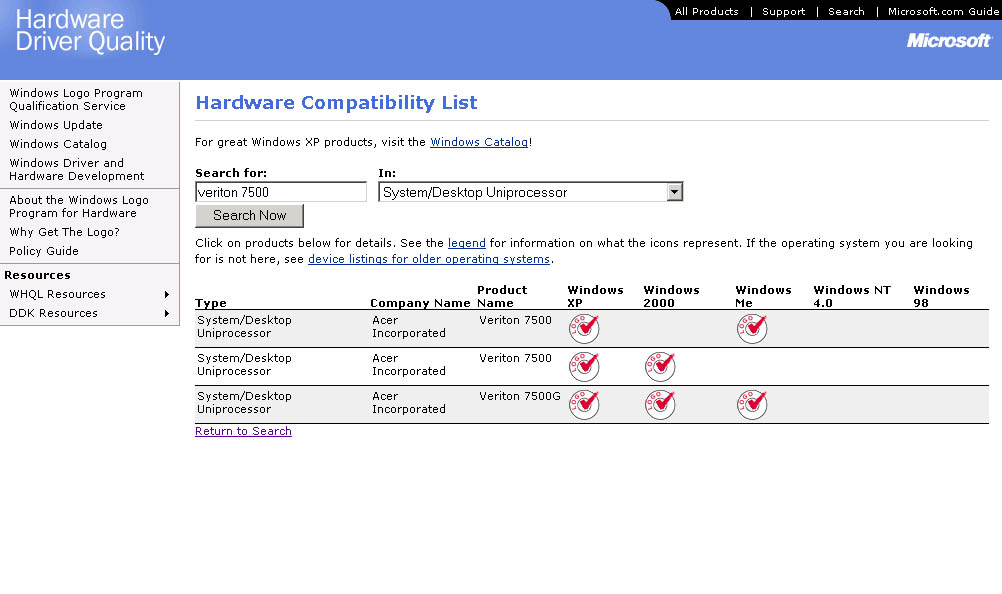Open Support in top navigation bar
This screenshot has height=594, width=1002.
click(783, 12)
